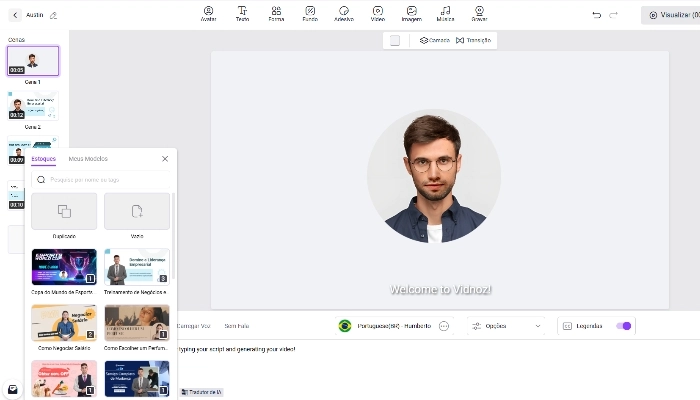700x400 pixels.
Task: Open the Camada layer option
Action: coord(435,40)
